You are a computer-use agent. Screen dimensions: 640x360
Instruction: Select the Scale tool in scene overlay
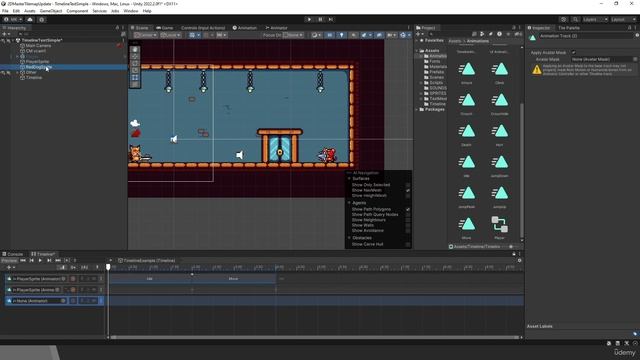click(x=135, y=70)
